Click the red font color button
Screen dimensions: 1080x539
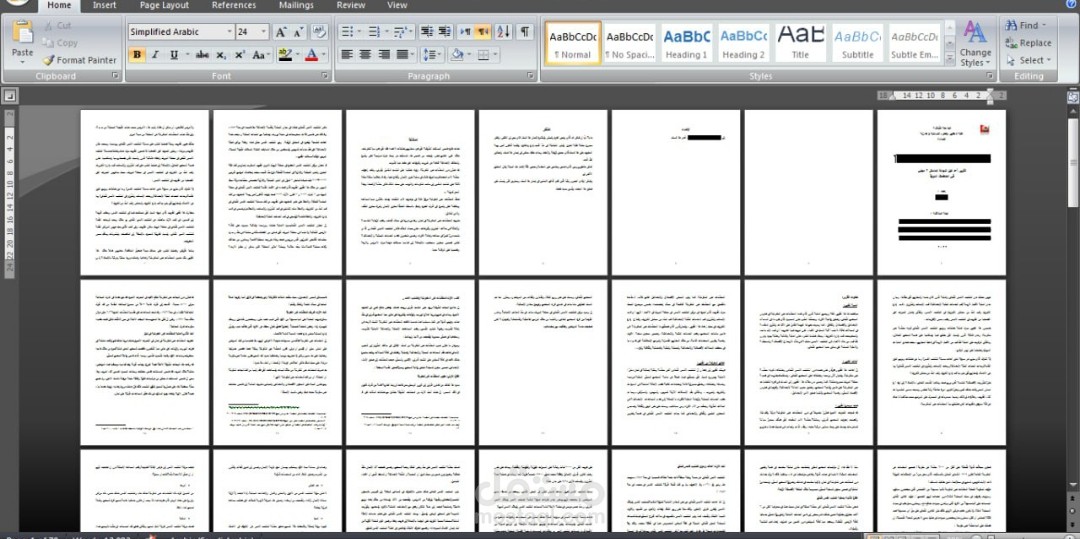(x=311, y=54)
